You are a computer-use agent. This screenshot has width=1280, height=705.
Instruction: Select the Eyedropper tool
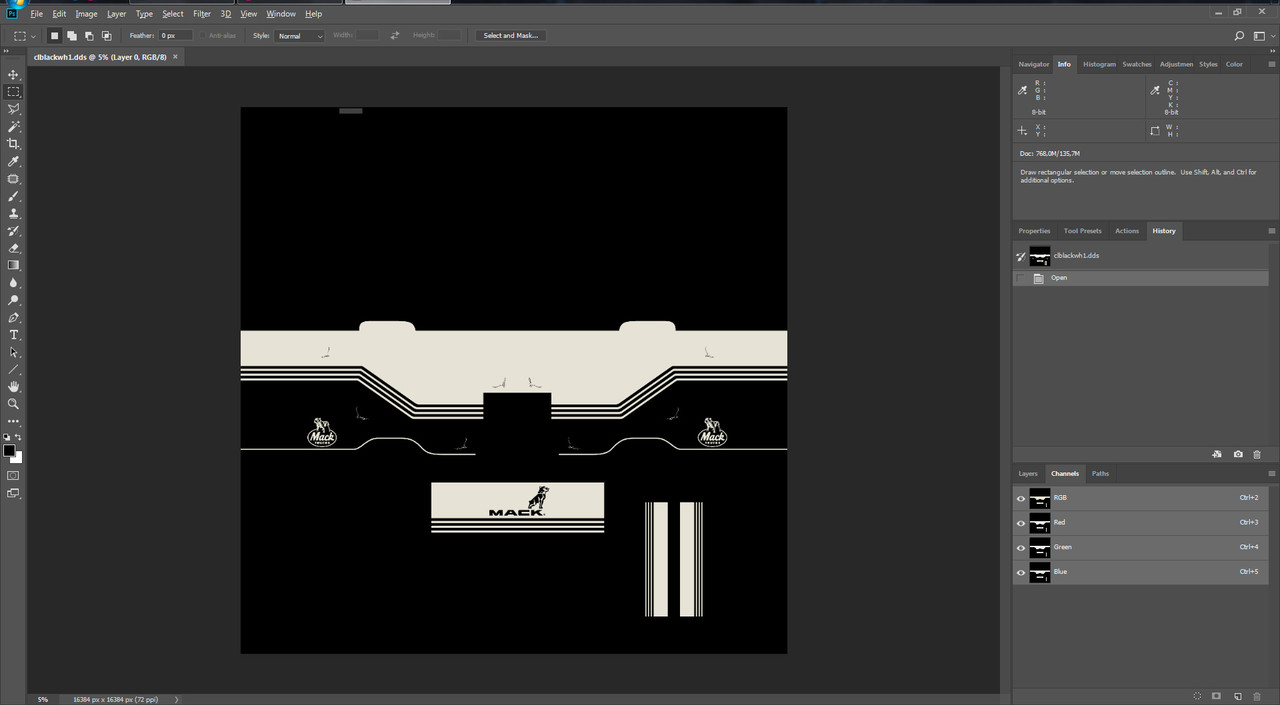[x=14, y=161]
